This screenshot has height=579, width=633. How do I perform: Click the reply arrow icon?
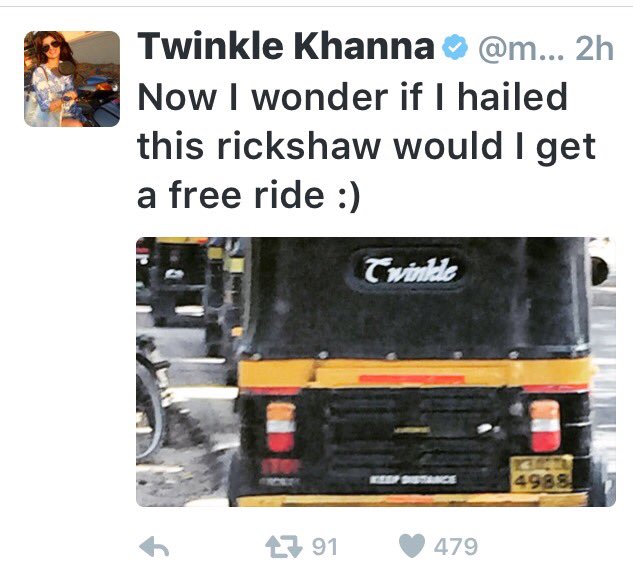coord(154,548)
